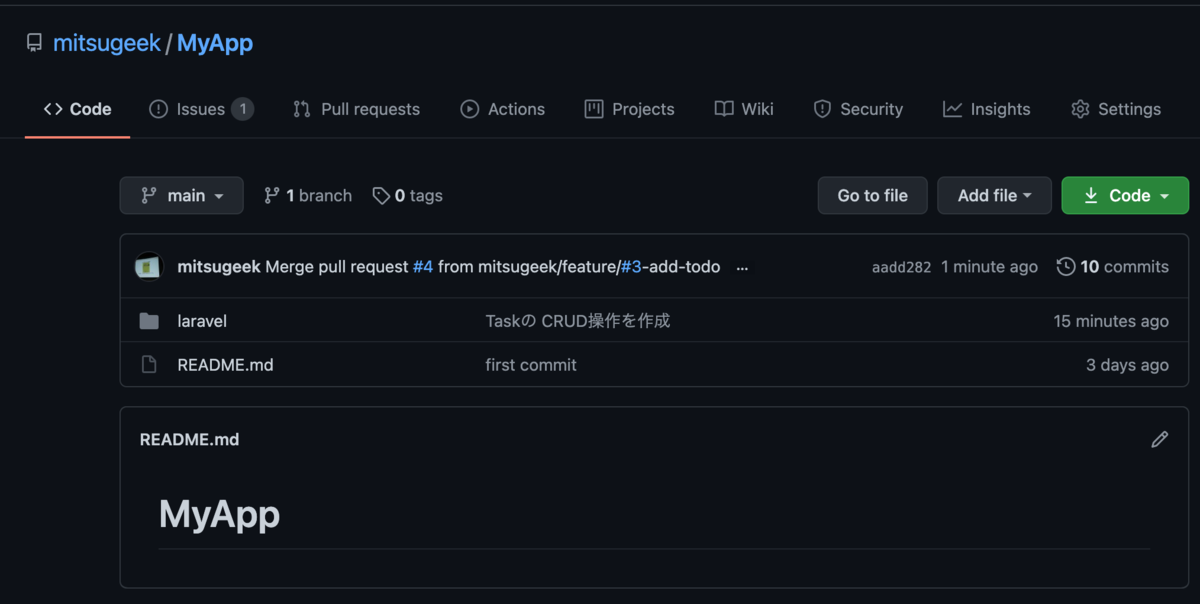1200x604 pixels.
Task: Click the pencil icon to edit README.md
Action: point(1159,439)
